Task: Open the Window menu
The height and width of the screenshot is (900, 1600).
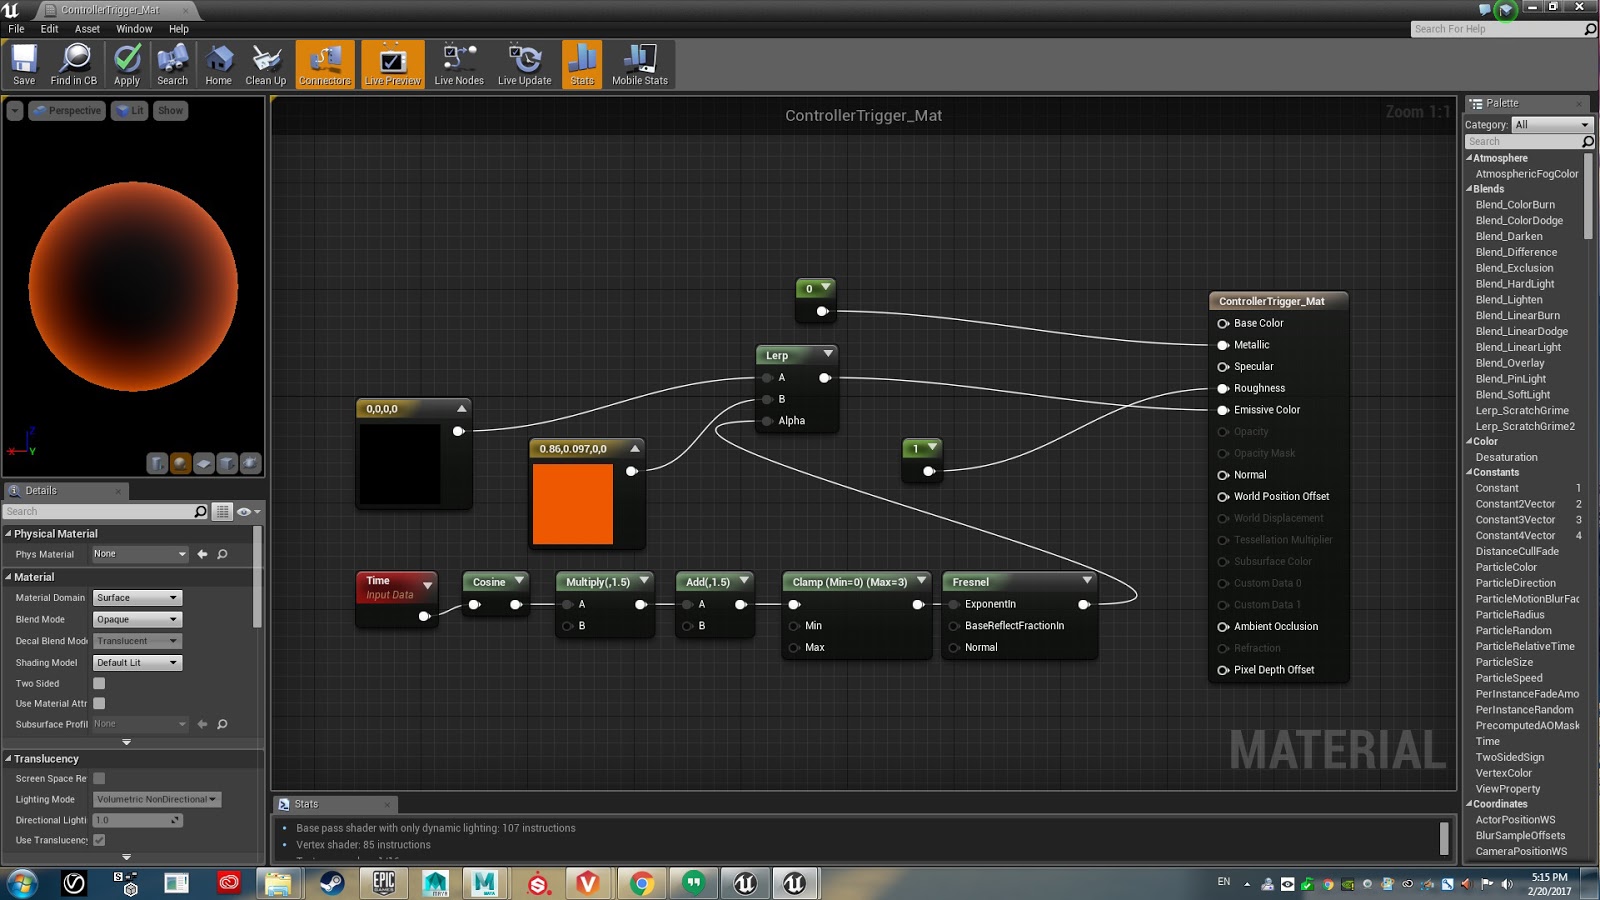Action: (133, 29)
